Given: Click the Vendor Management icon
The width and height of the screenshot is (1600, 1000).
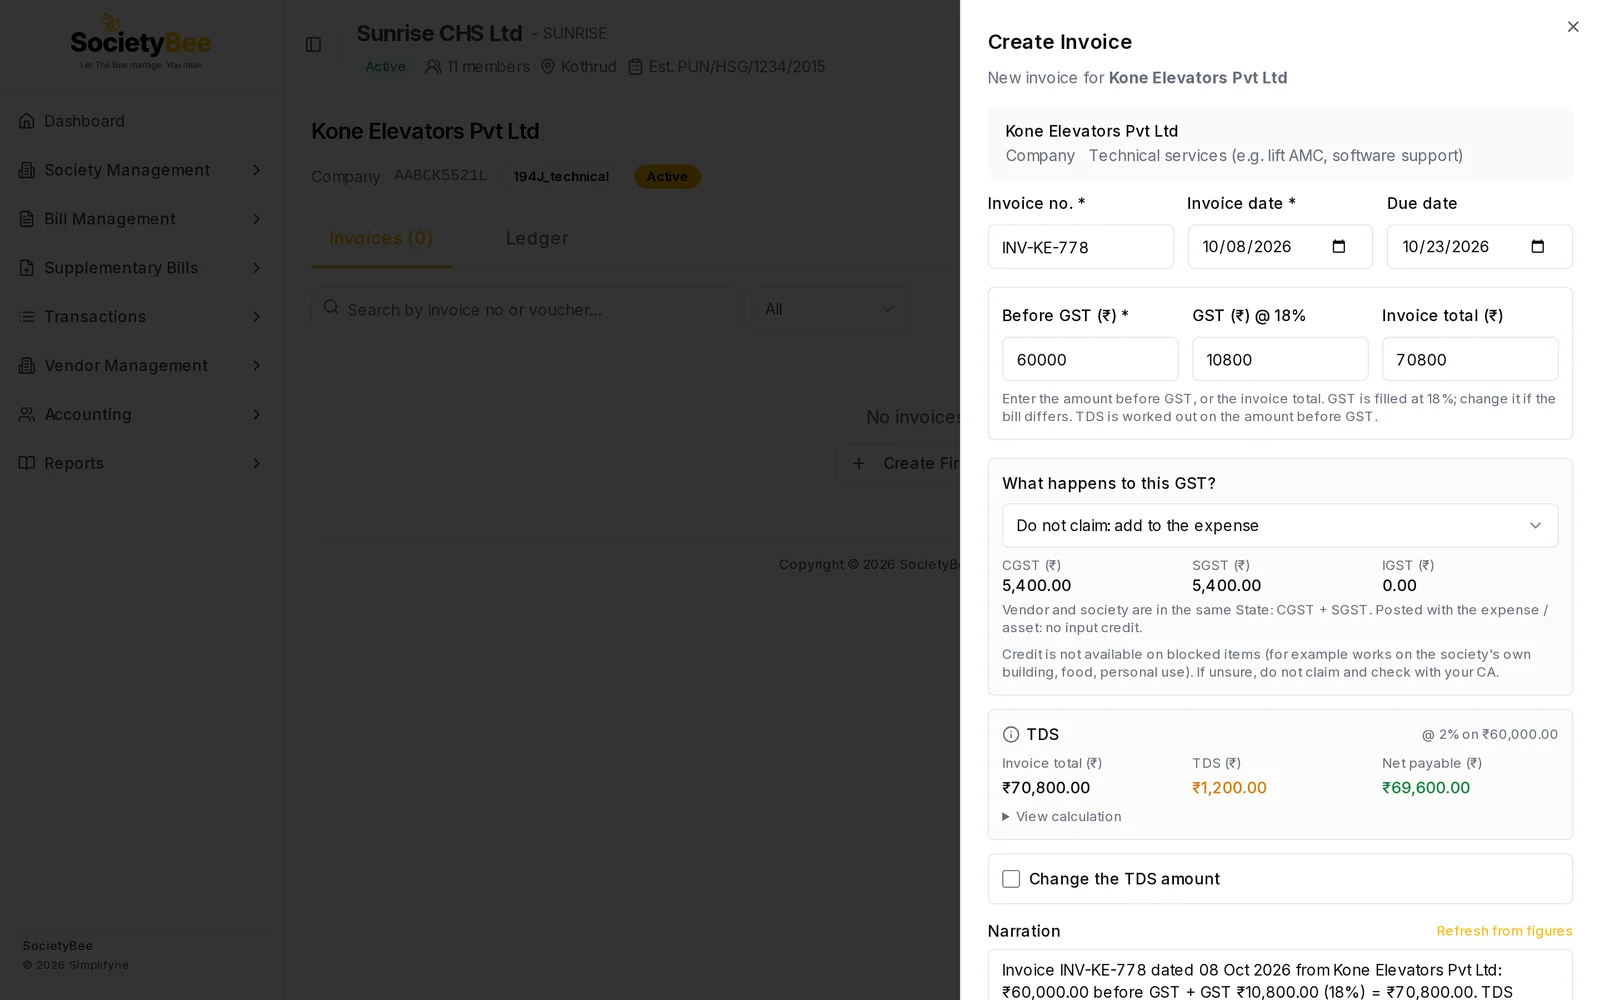Looking at the screenshot, I should coord(27,366).
